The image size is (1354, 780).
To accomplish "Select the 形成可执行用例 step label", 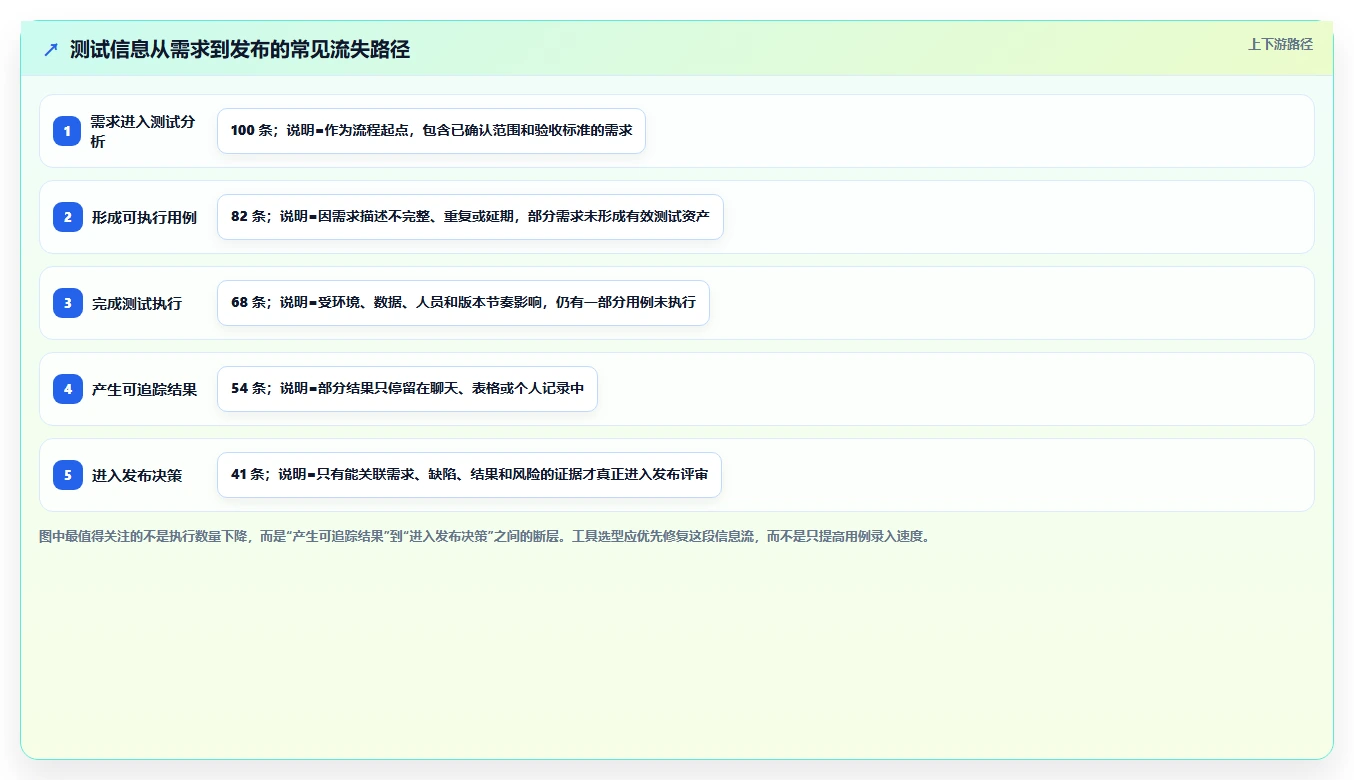I will point(144,217).
